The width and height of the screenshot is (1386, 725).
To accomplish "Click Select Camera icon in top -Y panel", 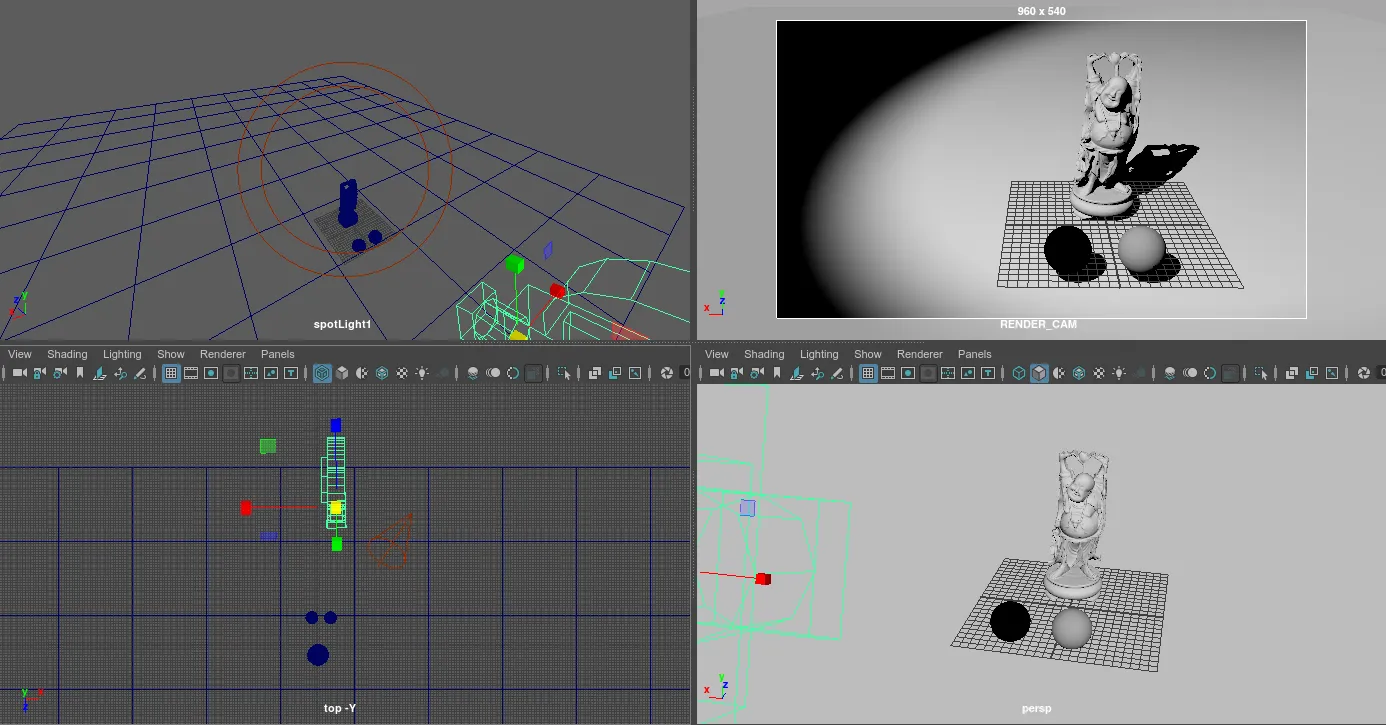I will click(x=19, y=373).
